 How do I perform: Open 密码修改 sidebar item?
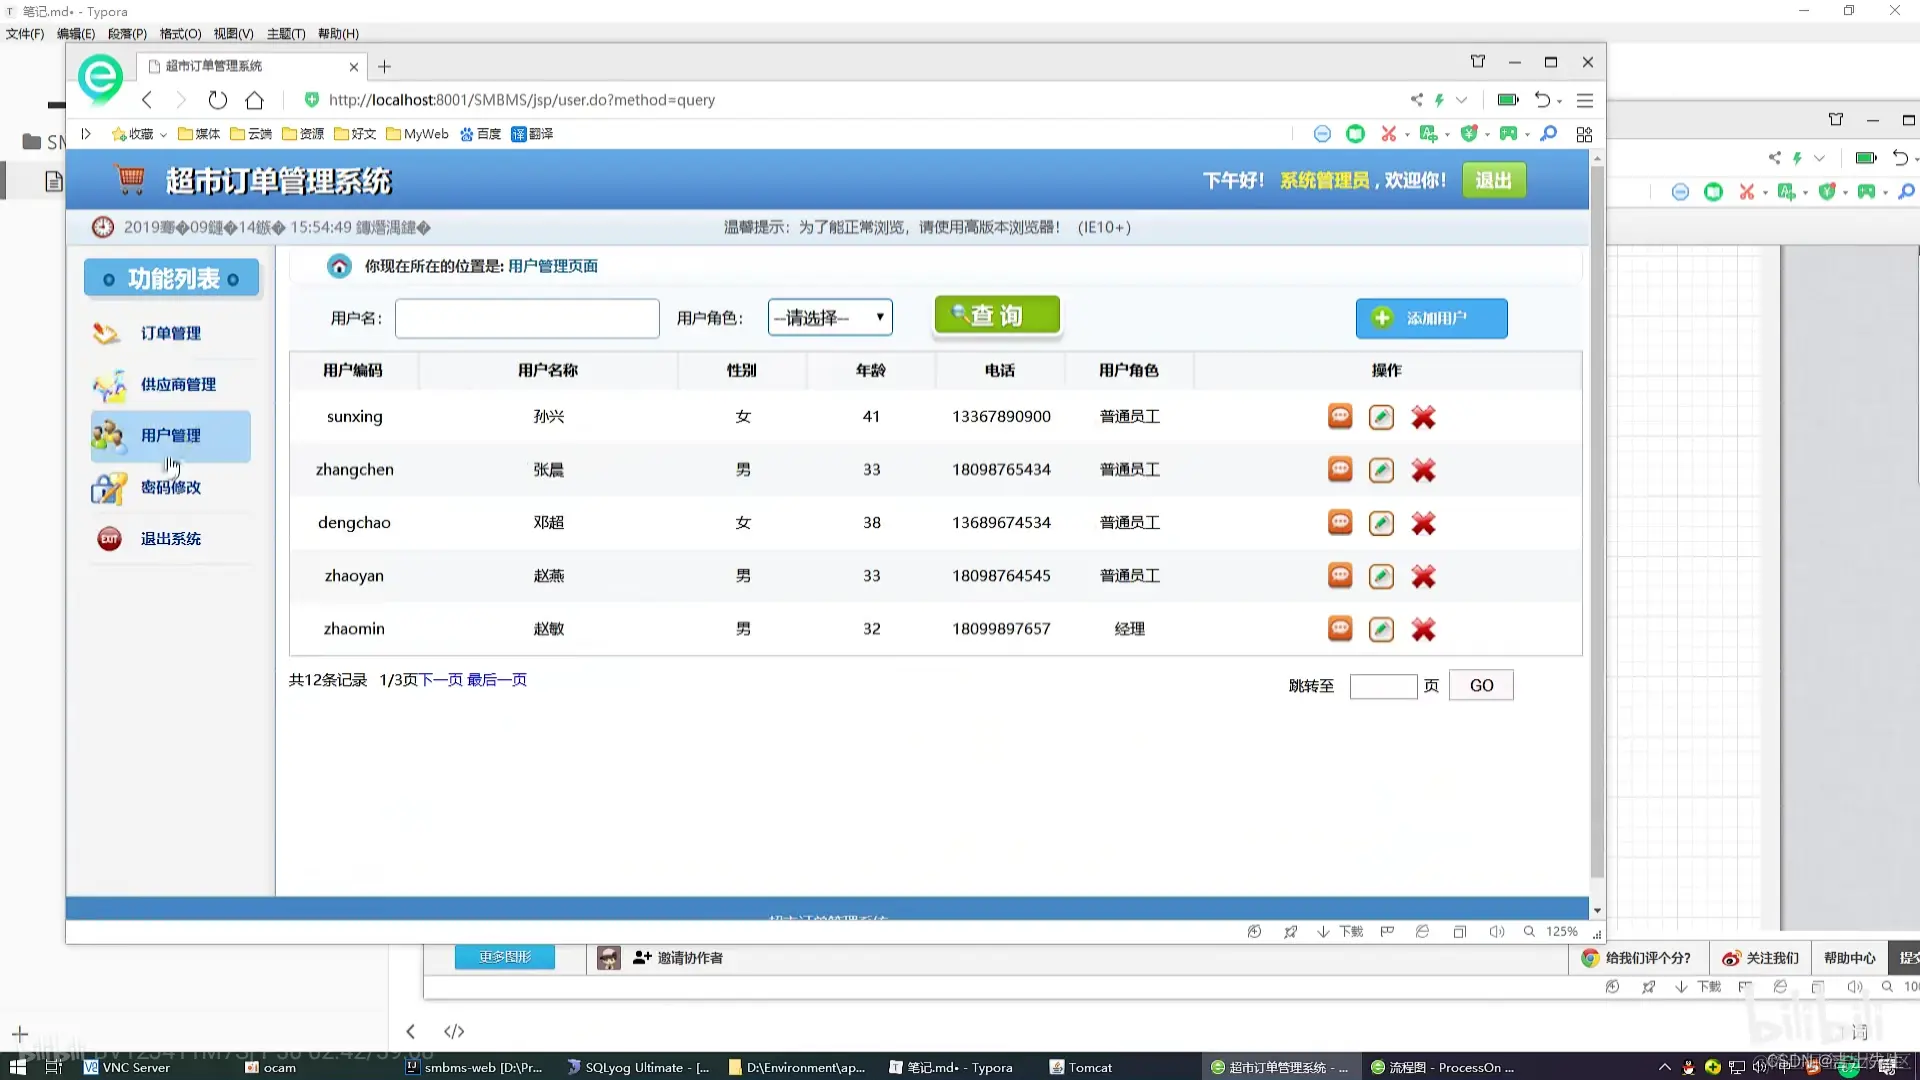[170, 487]
